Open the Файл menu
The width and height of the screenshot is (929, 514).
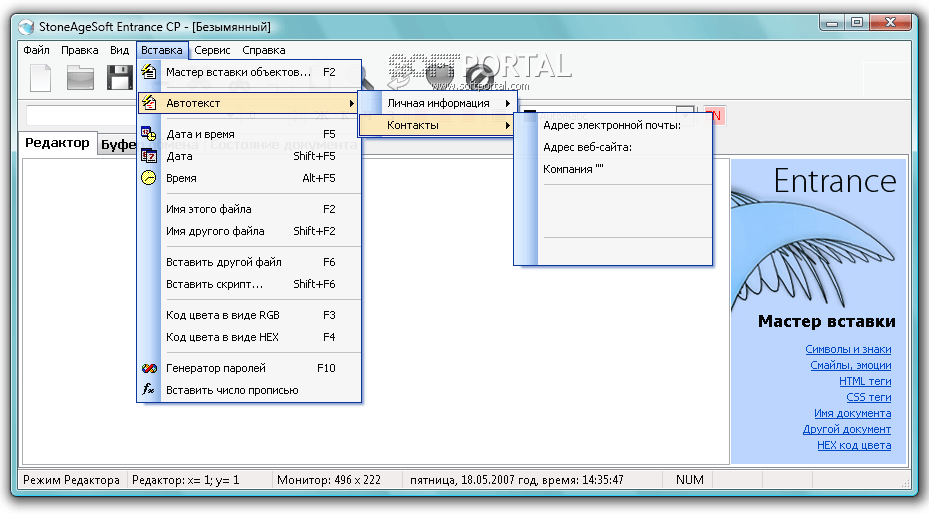36,50
